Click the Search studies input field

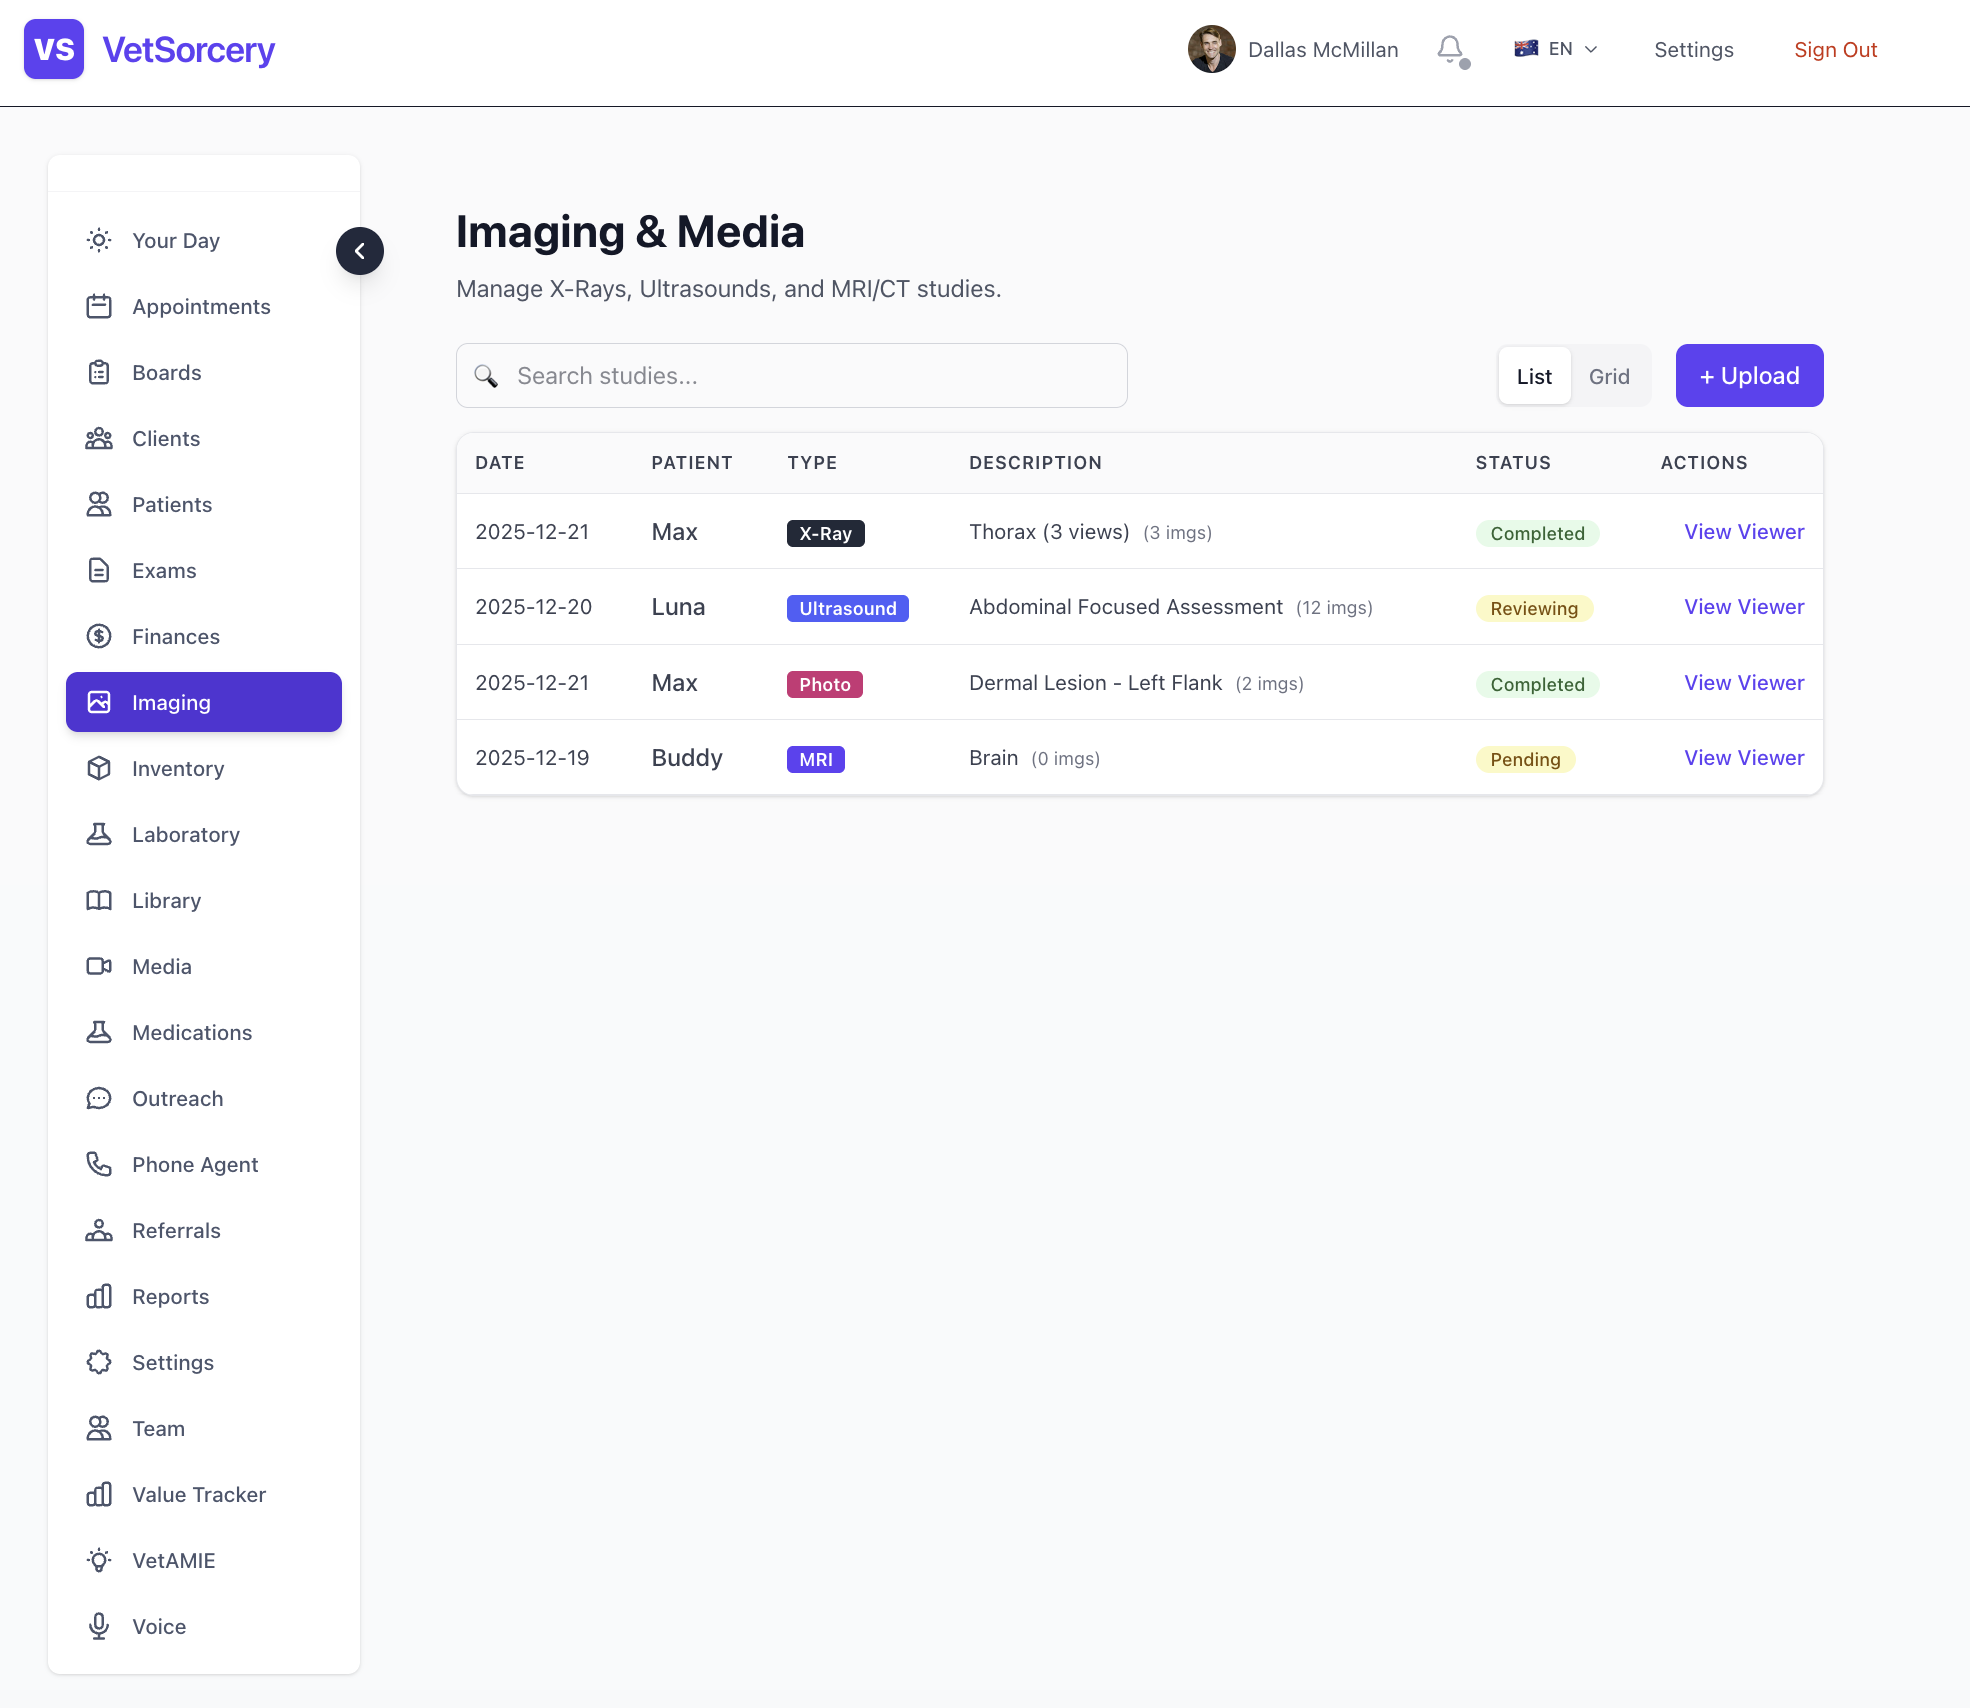click(792, 376)
